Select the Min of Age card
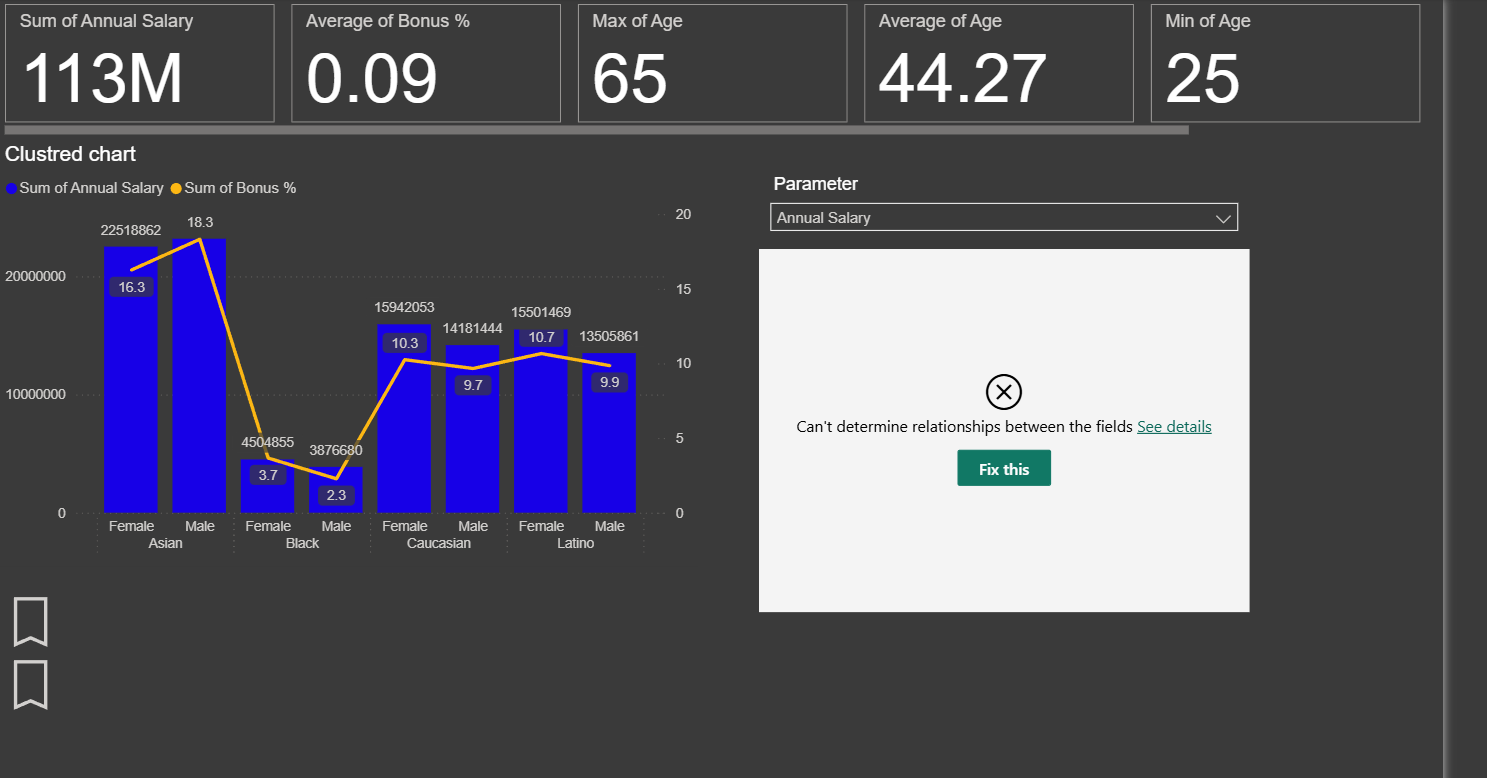 1285,63
